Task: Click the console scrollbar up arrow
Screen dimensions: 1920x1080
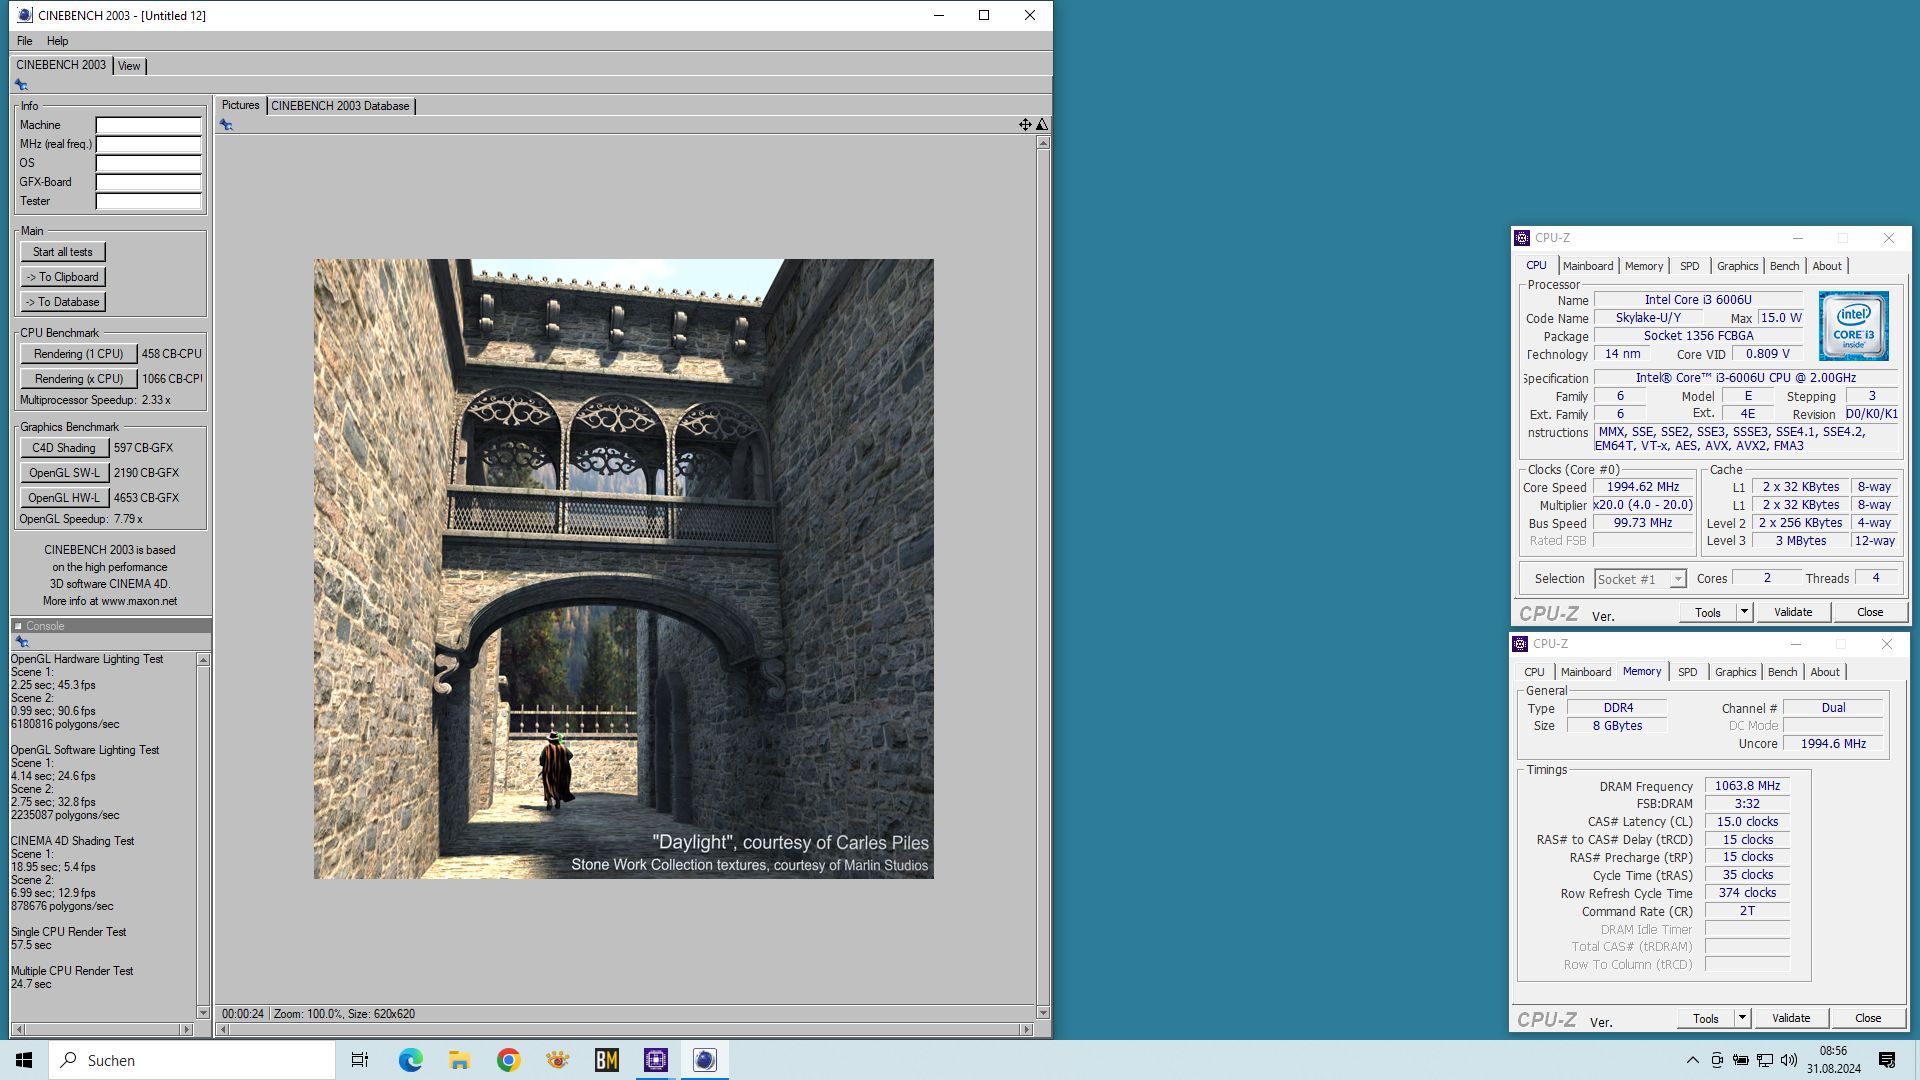Action: [203, 660]
